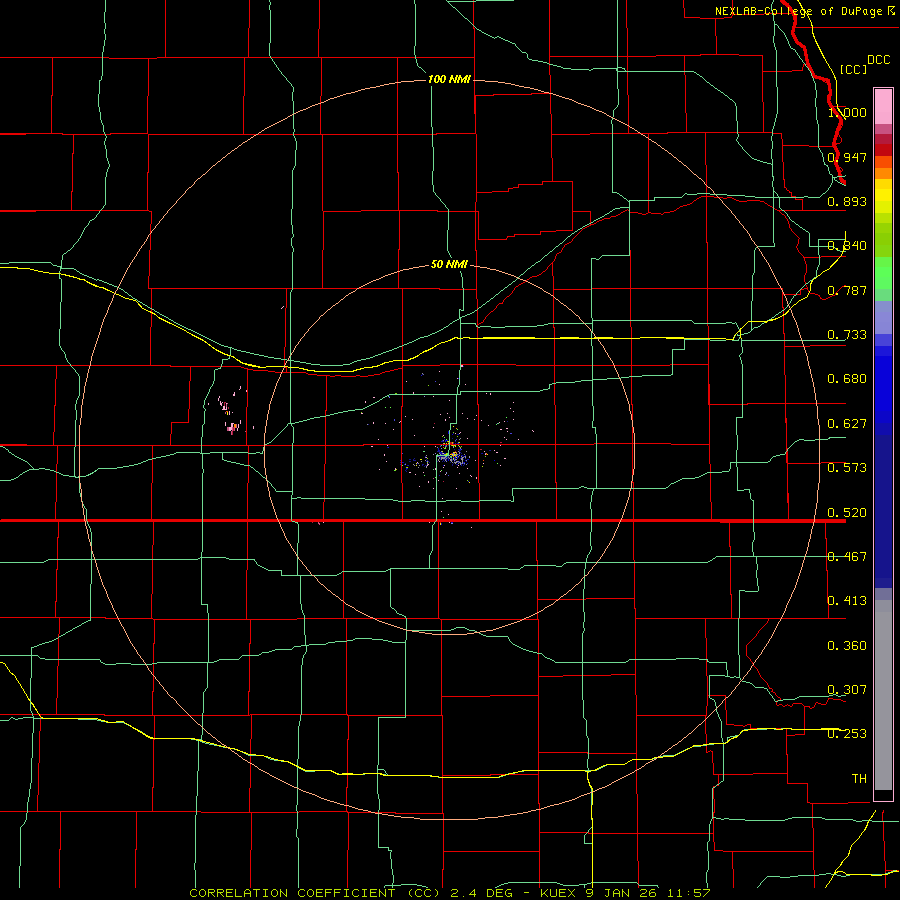900x900 pixels.
Task: Click the 100 NMI range ring label
Action: (x=449, y=79)
